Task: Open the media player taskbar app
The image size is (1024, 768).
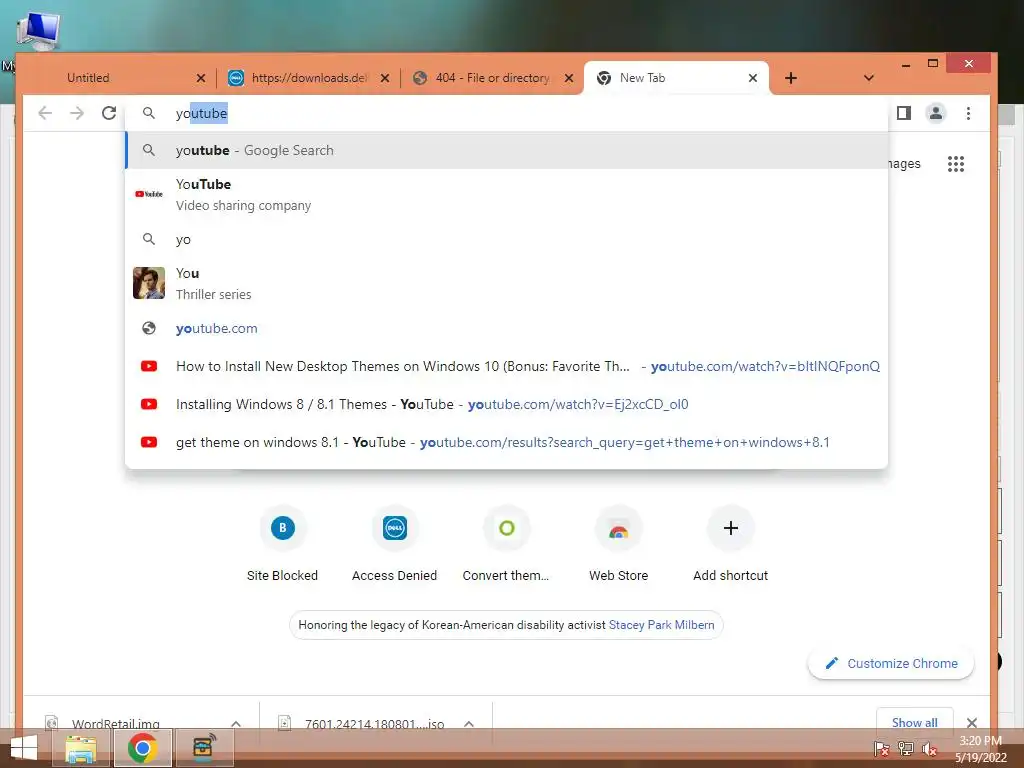Action: [204, 748]
